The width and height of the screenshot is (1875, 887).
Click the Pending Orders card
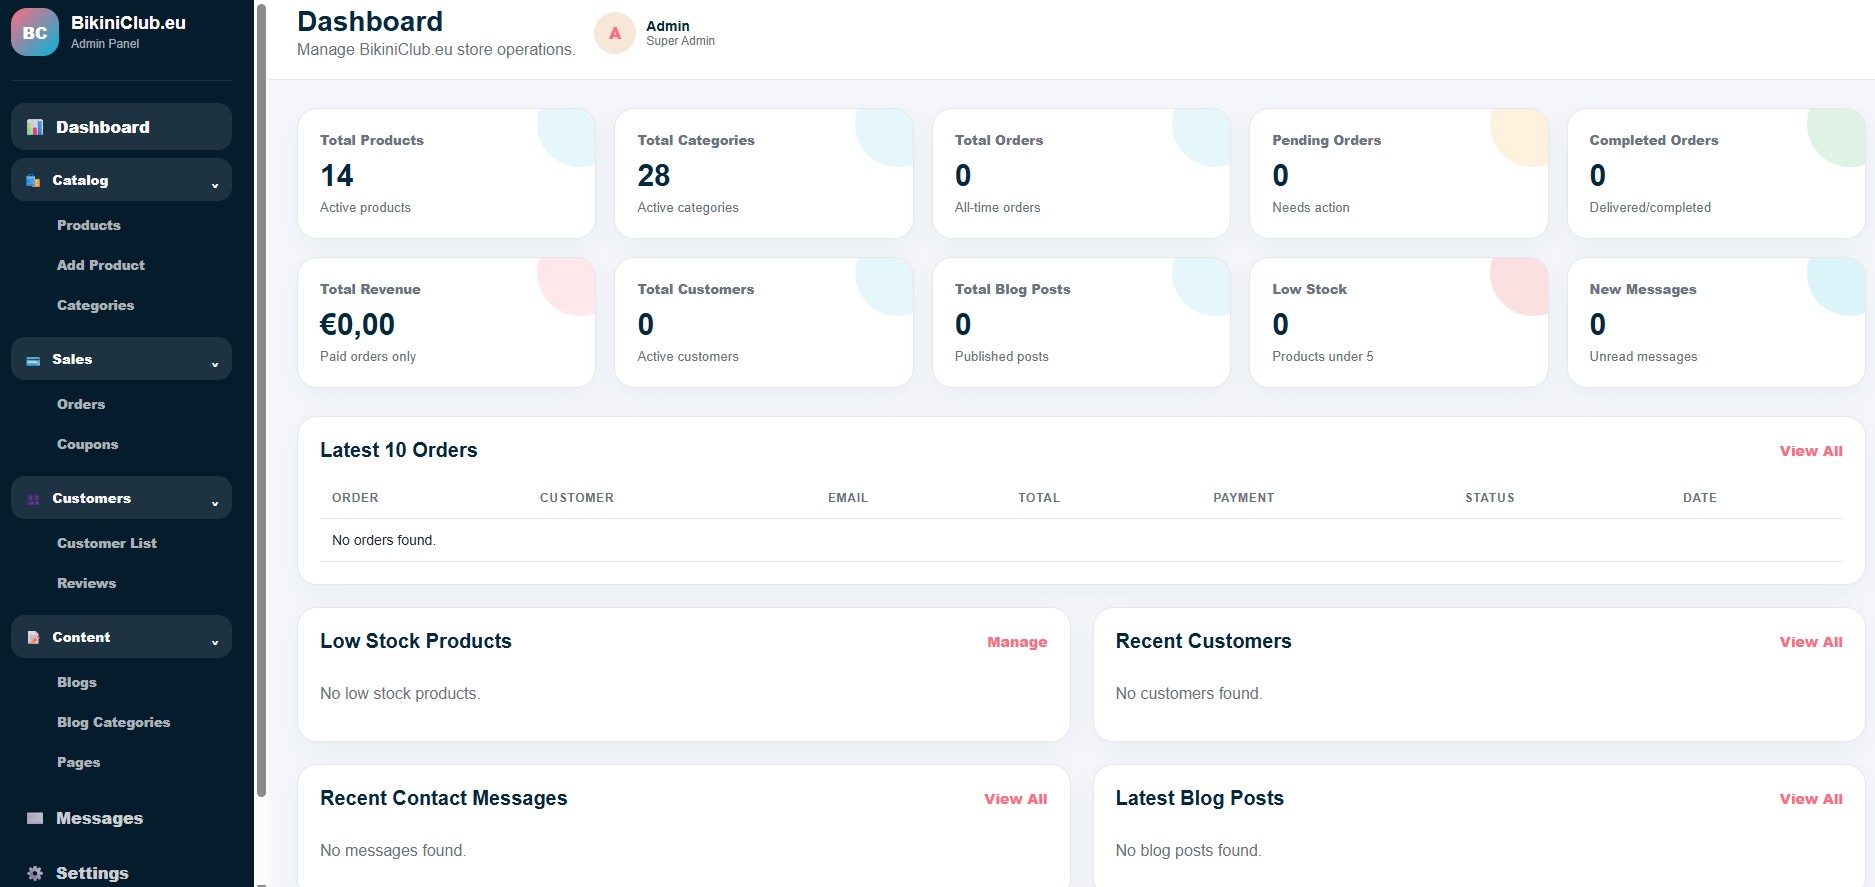pos(1399,173)
